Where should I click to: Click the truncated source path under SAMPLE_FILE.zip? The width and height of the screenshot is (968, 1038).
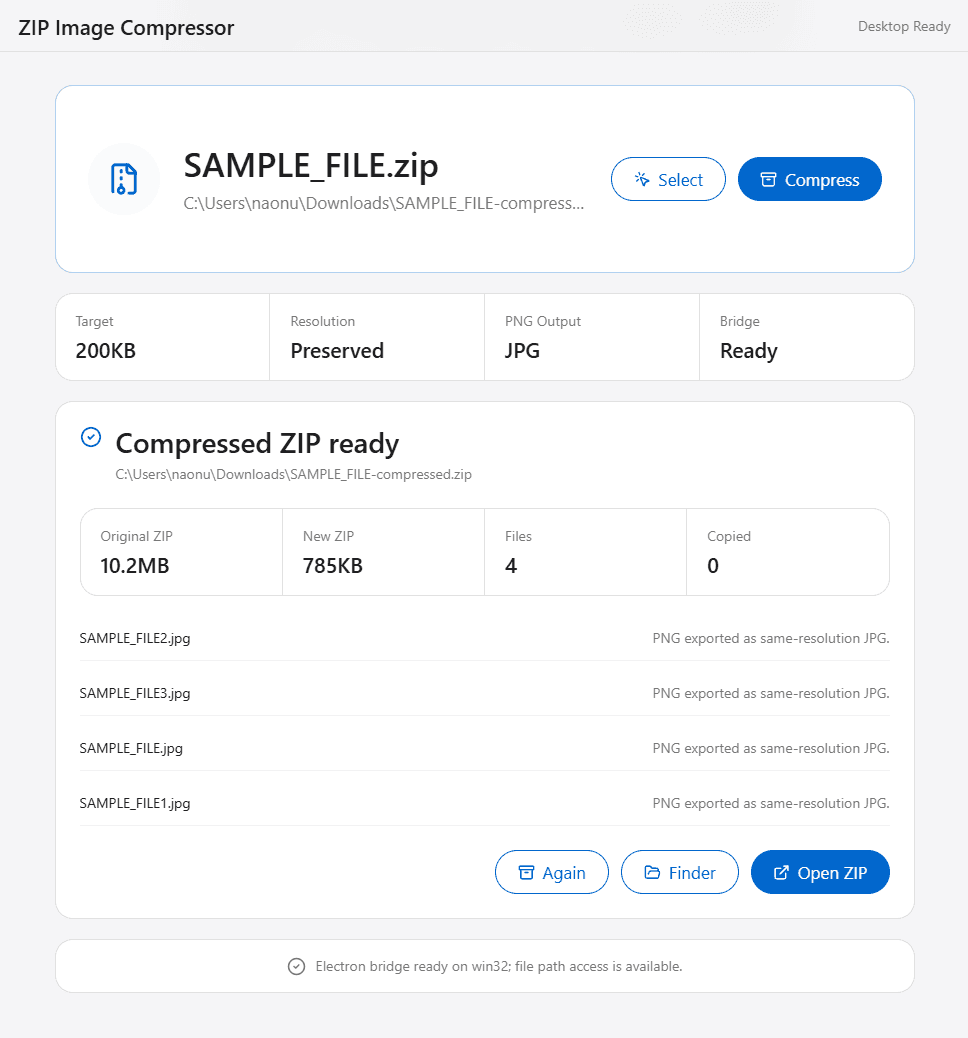pos(384,203)
